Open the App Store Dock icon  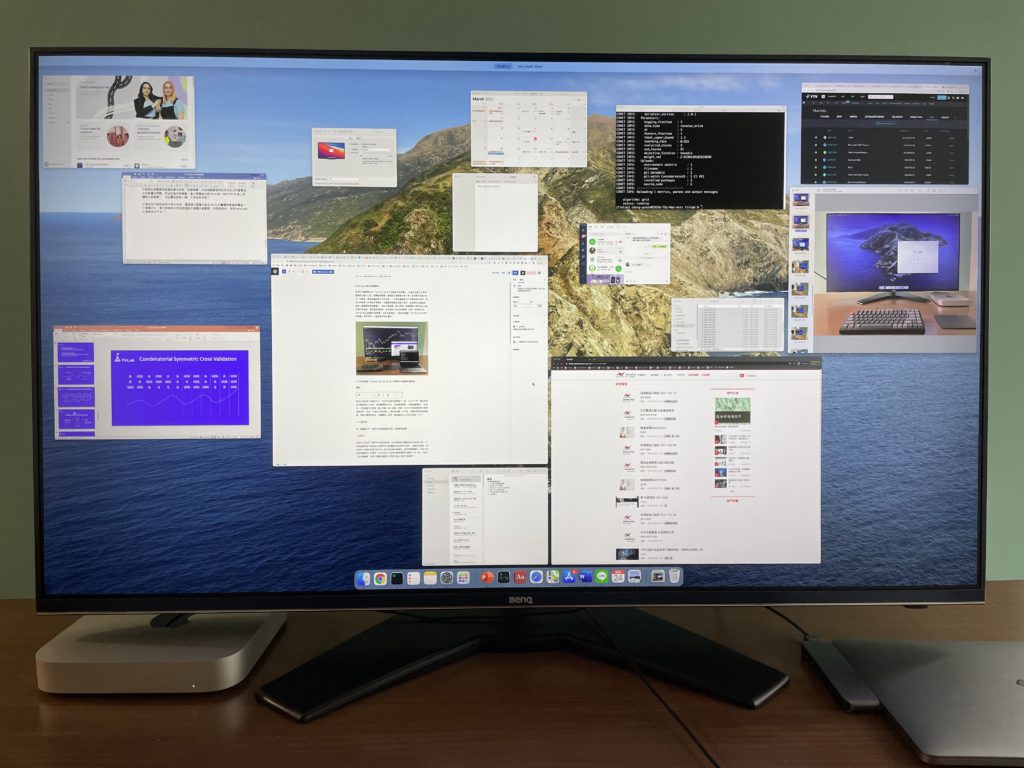pos(569,577)
